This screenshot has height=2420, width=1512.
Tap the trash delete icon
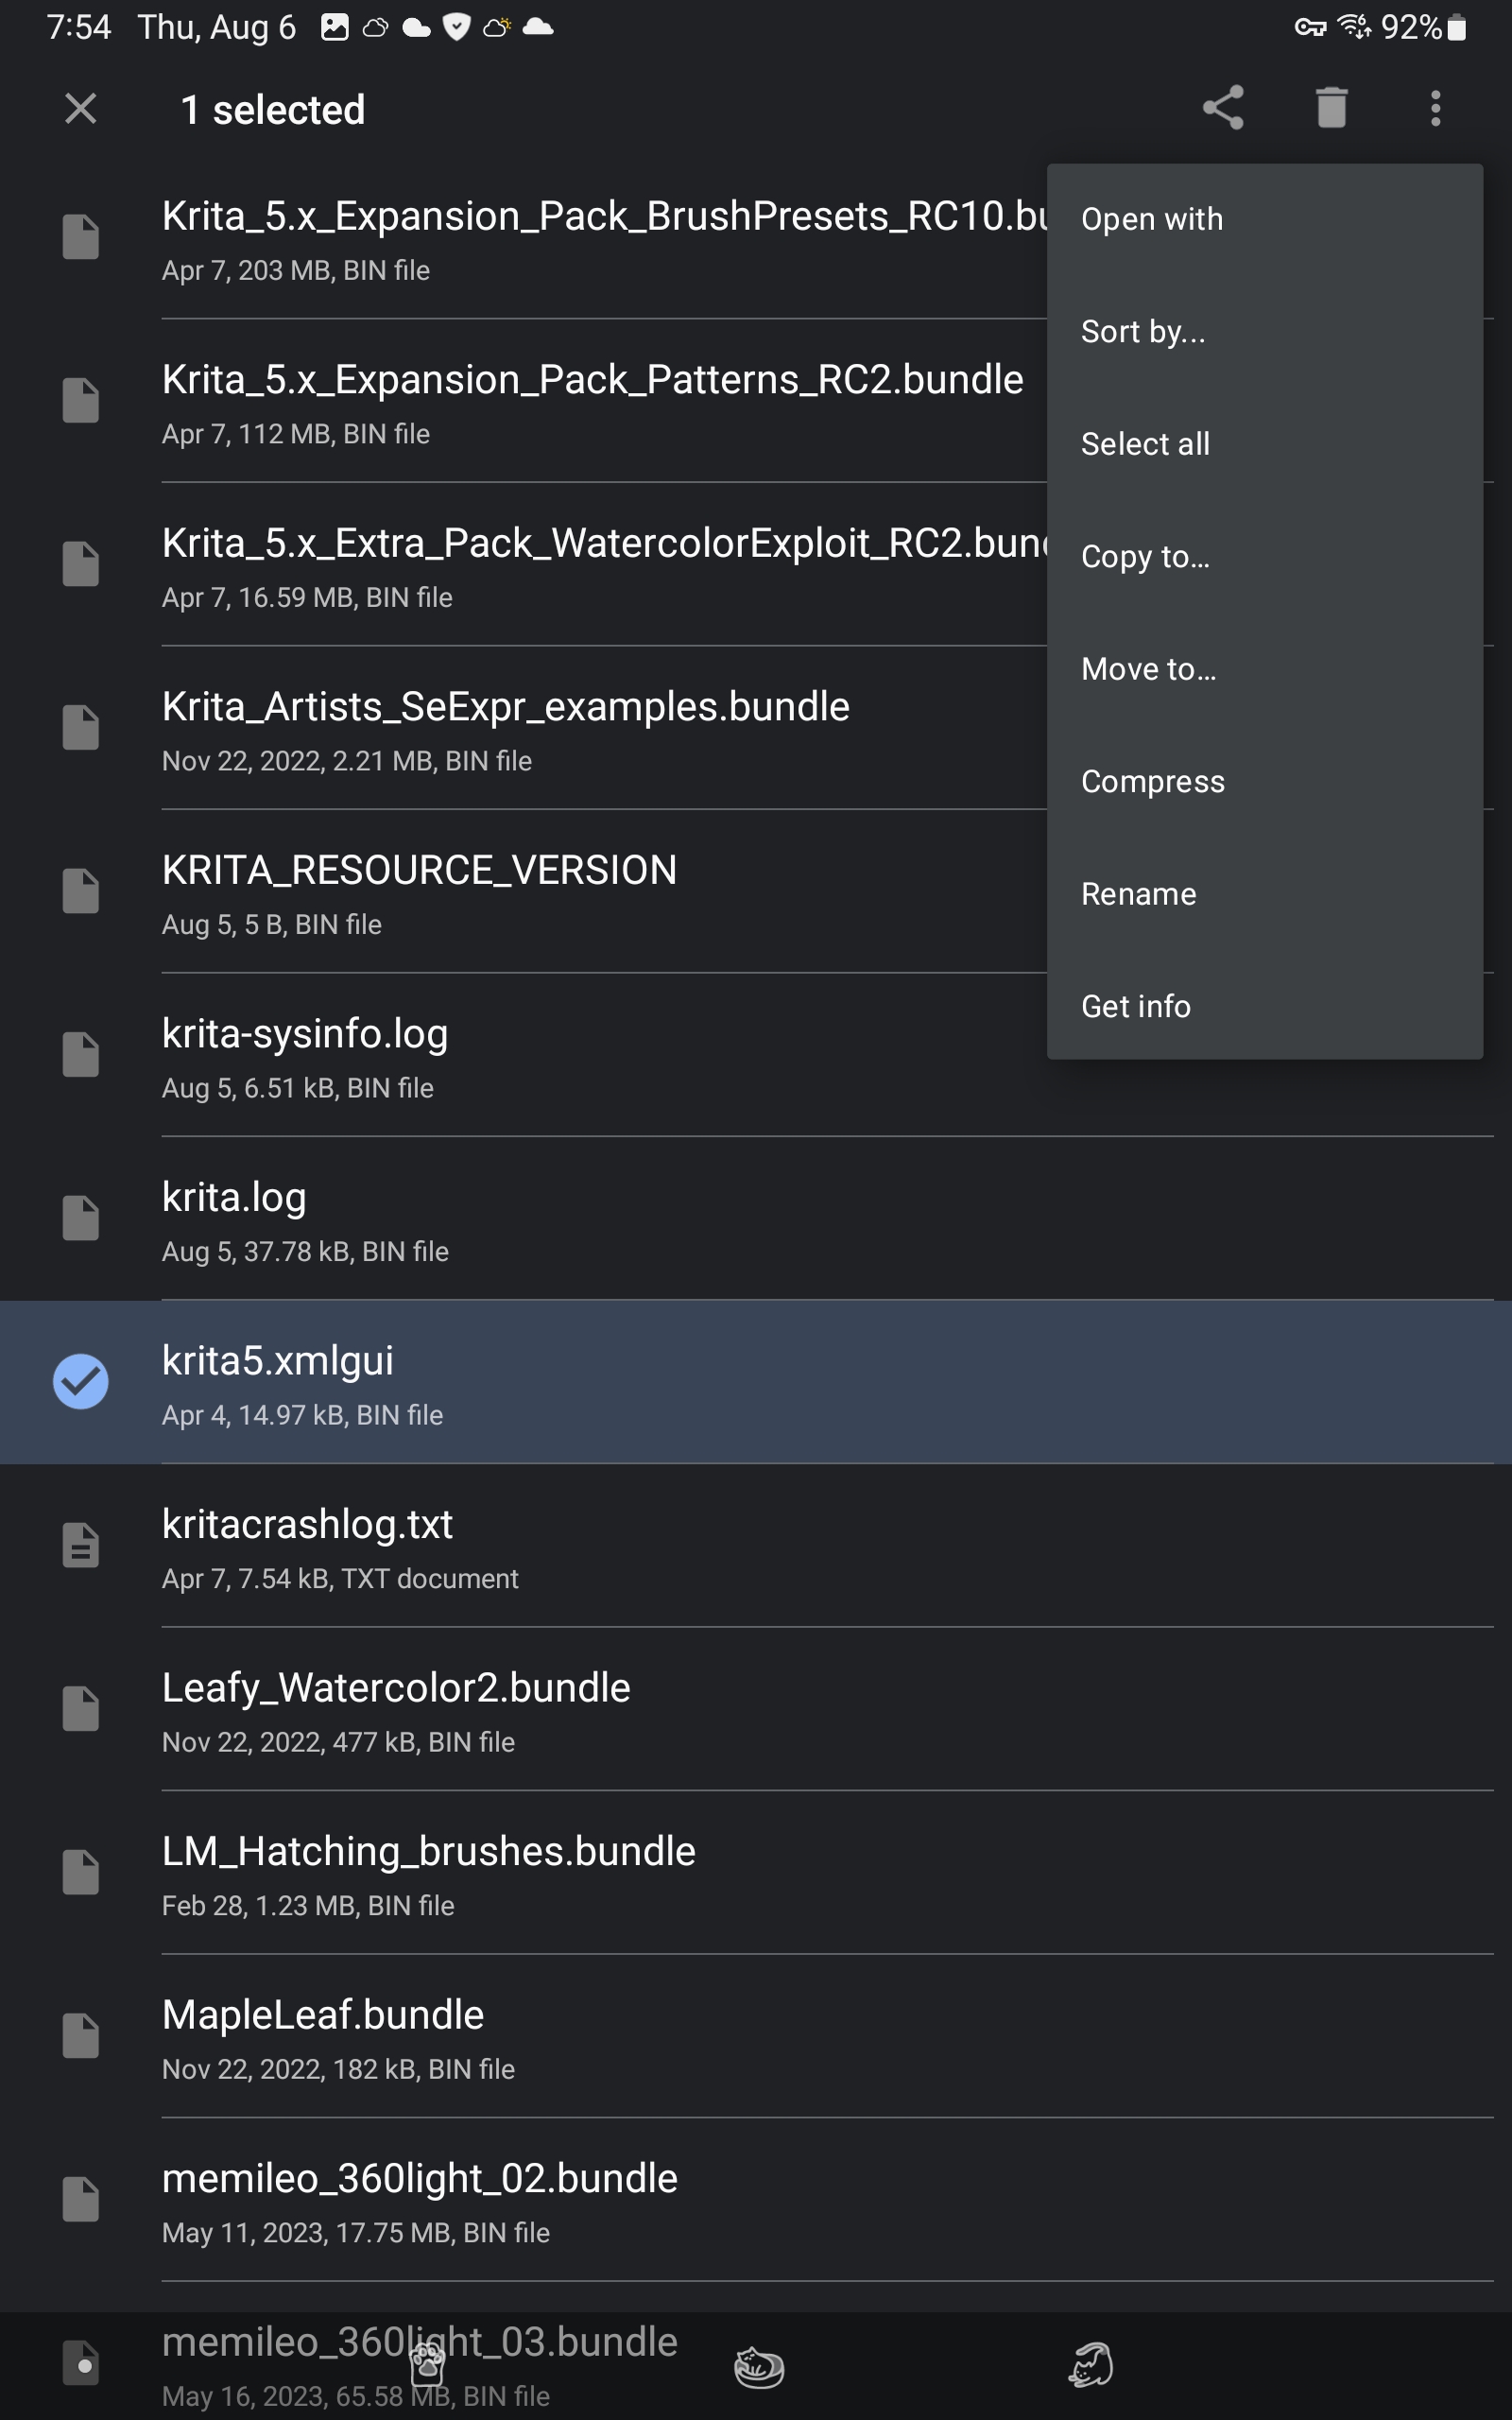[x=1331, y=108]
